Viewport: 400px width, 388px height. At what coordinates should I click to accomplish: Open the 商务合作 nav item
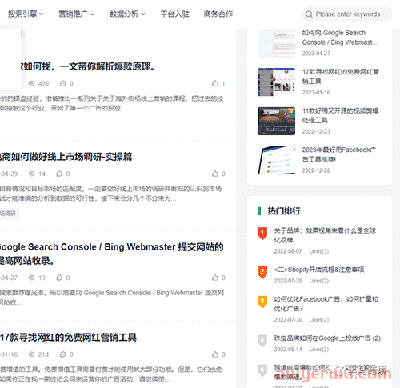pos(218,14)
